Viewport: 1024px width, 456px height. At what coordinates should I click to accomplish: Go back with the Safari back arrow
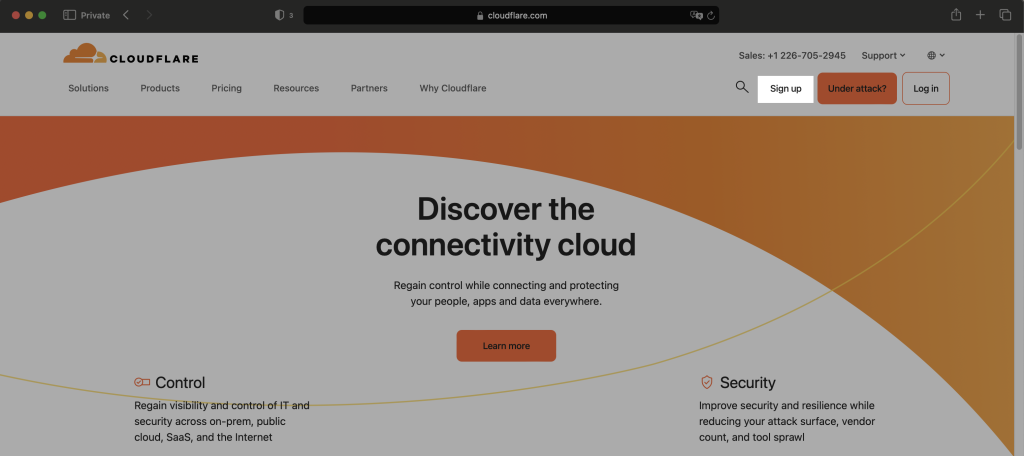[126, 15]
